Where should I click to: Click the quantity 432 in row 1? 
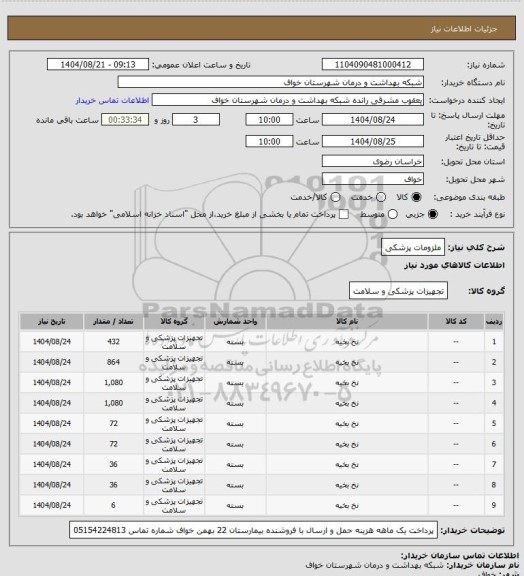114,341
